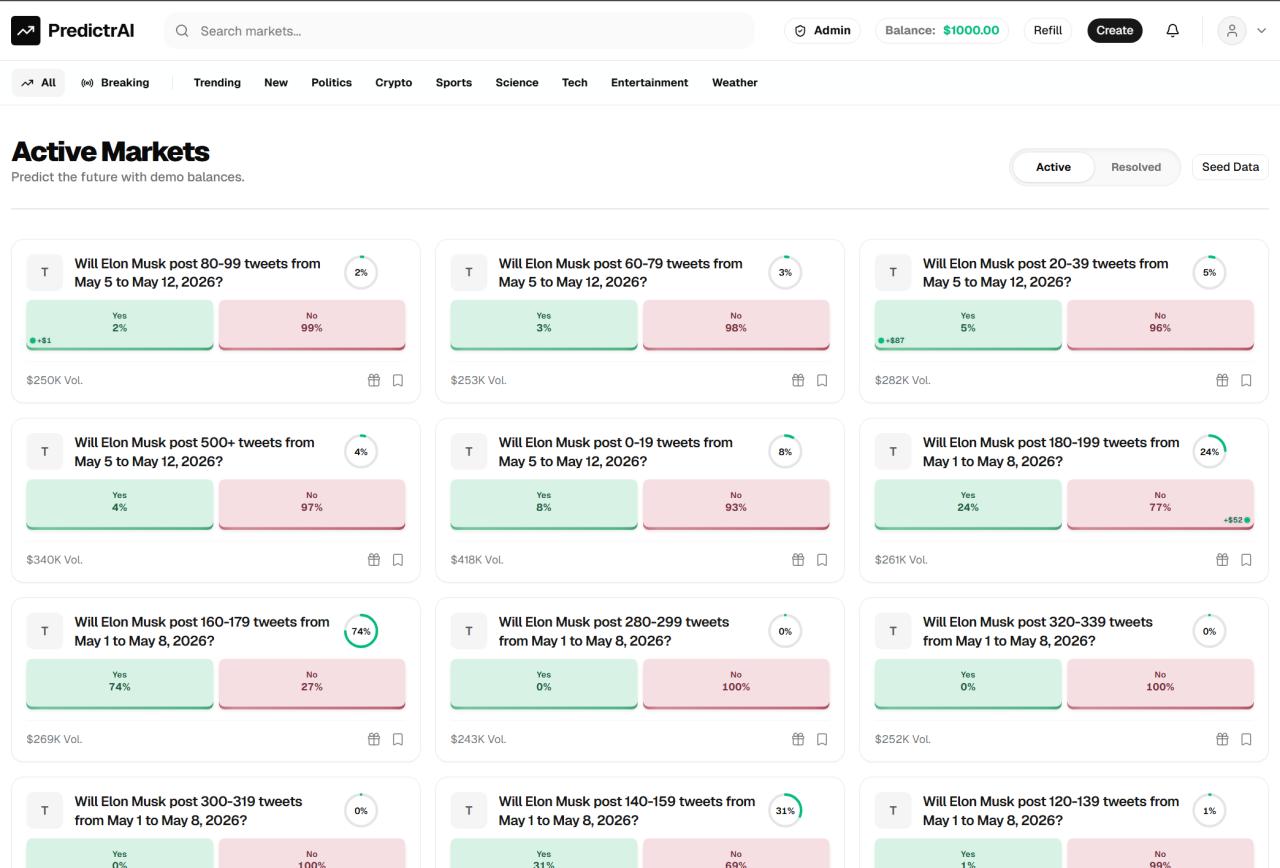Click No 96% on 20-39 tweets market
This screenshot has height=868, width=1280.
pos(1160,324)
